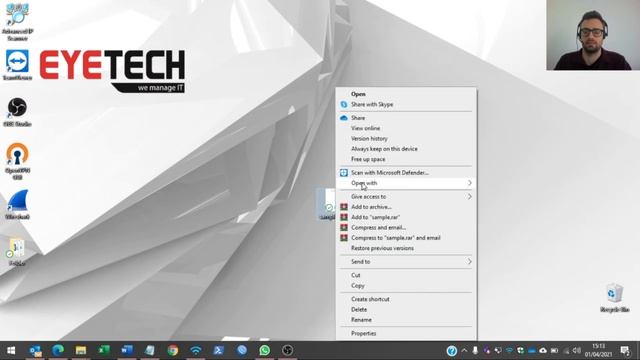Choose Compress and email
Image resolution: width=640 pixels, height=360 pixels.
pos(406,228)
